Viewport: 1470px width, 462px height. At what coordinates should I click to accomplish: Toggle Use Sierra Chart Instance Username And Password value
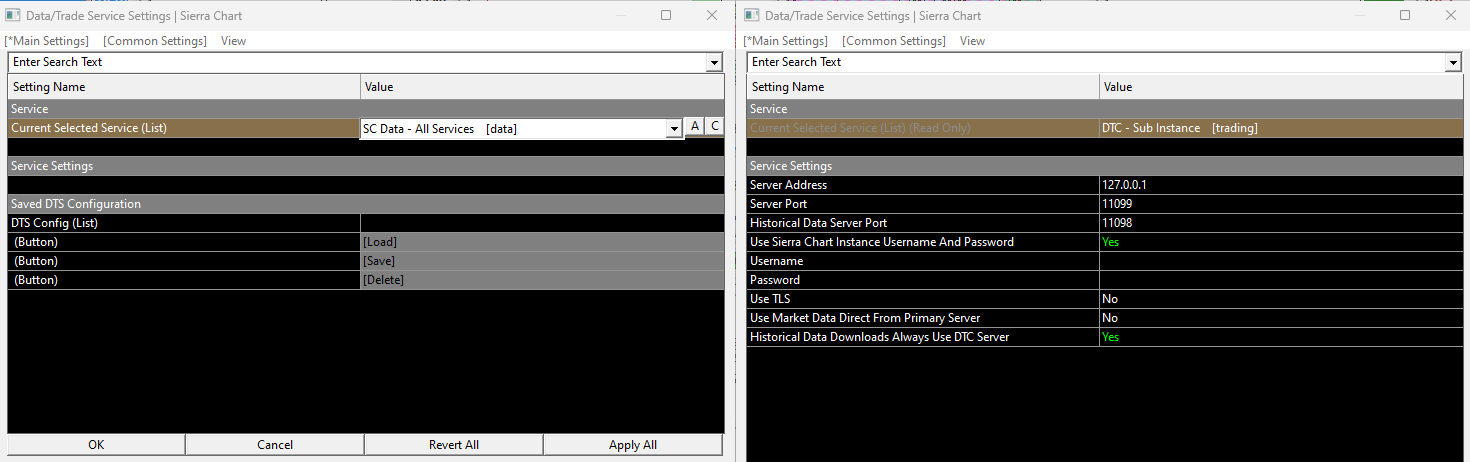[1281, 242]
